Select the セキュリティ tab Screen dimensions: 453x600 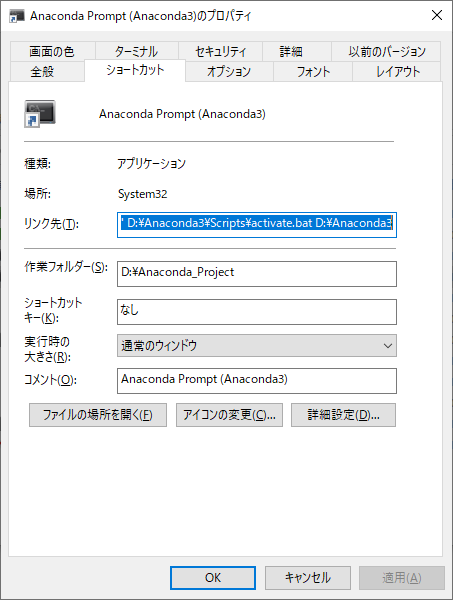220,51
